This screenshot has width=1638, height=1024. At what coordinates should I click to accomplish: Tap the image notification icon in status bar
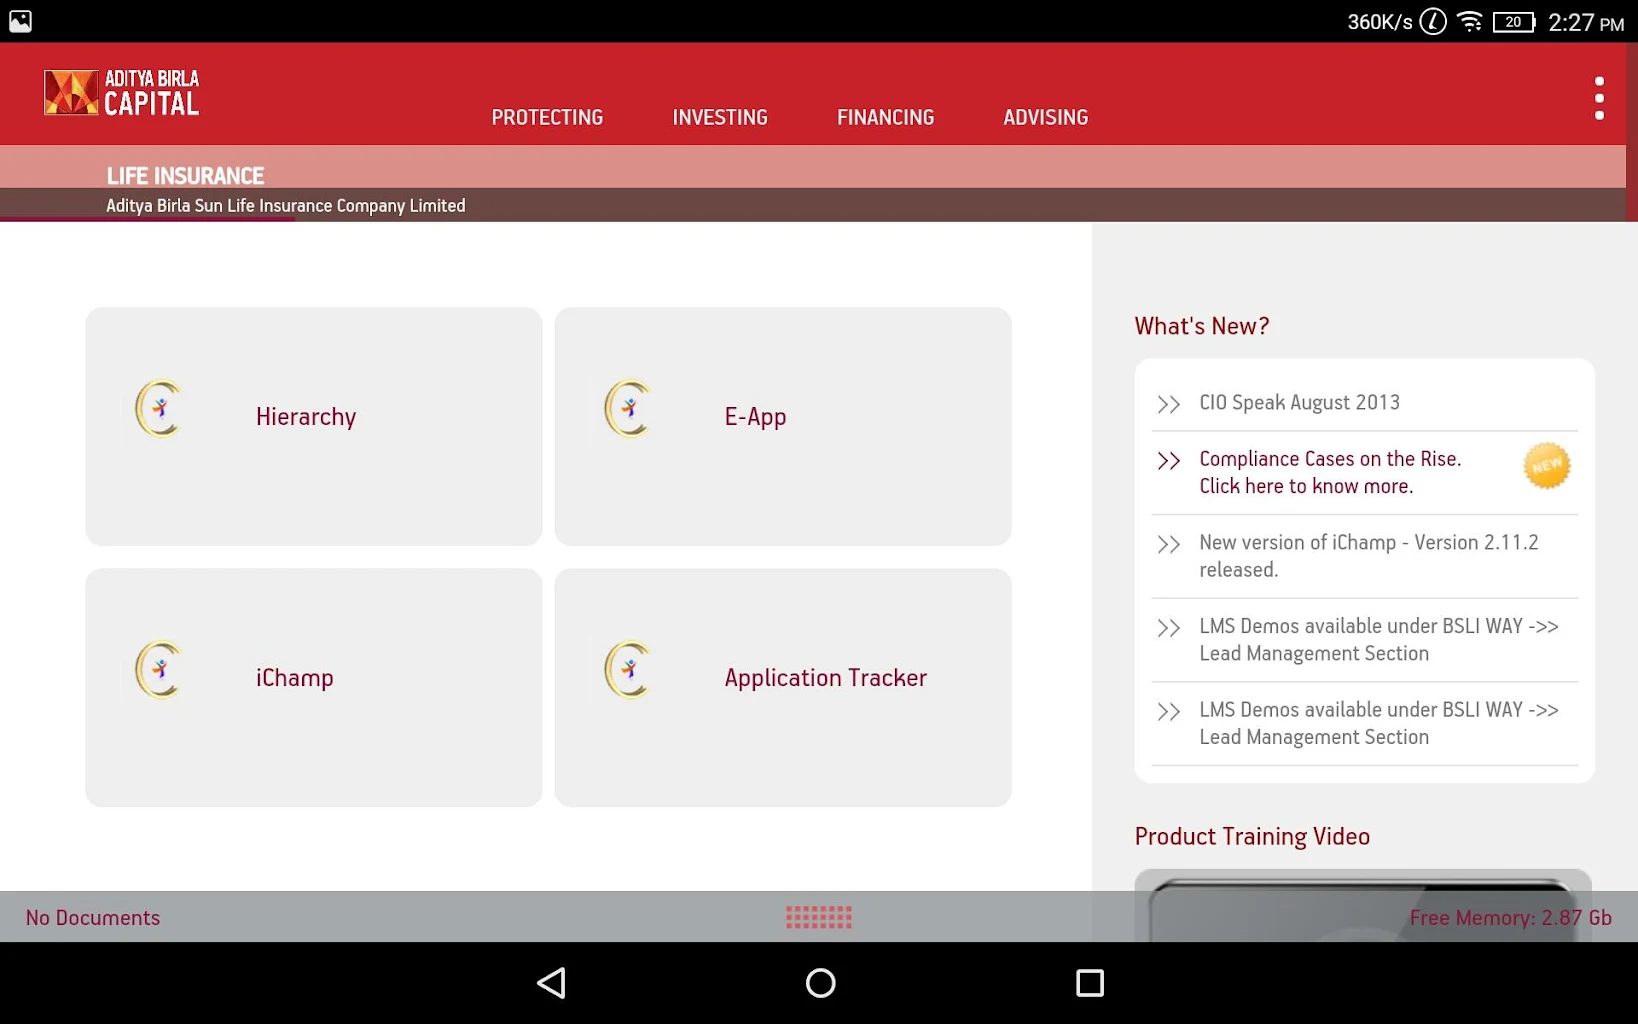[x=20, y=21]
